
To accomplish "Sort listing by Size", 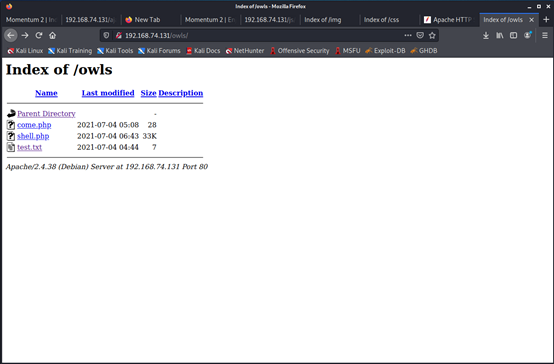I will click(148, 93).
